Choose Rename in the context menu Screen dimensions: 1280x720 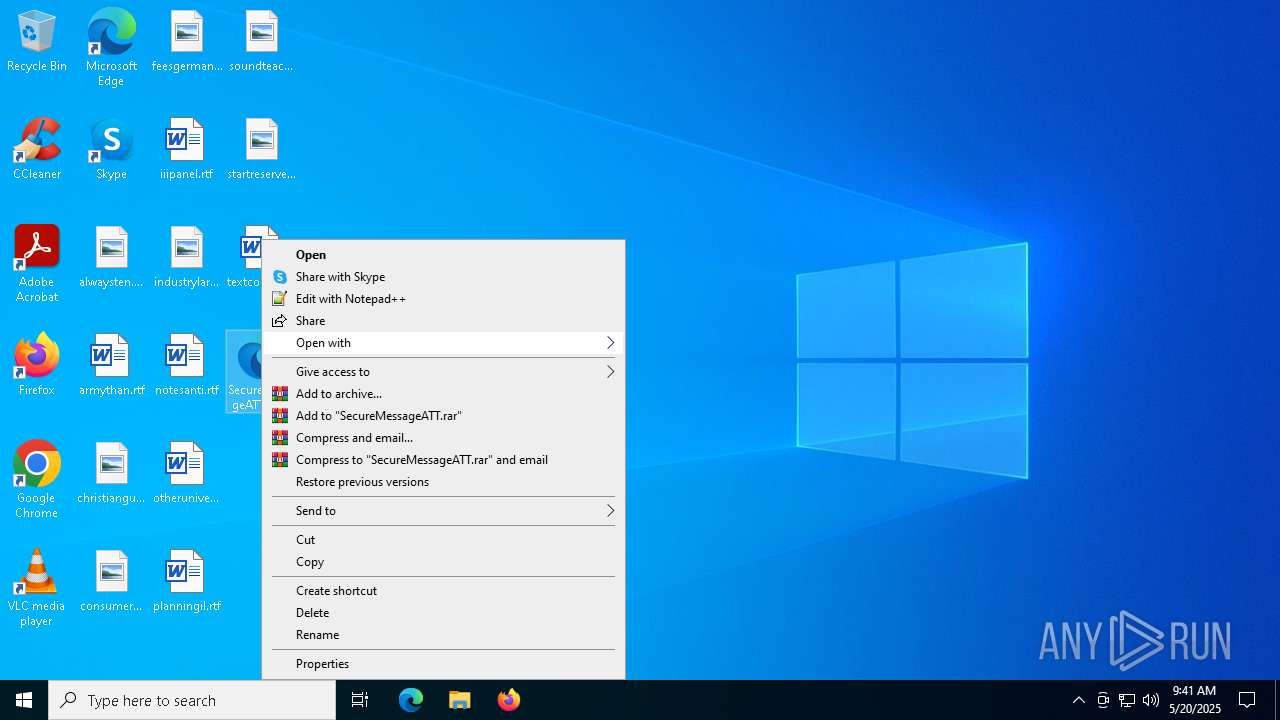pos(443,635)
